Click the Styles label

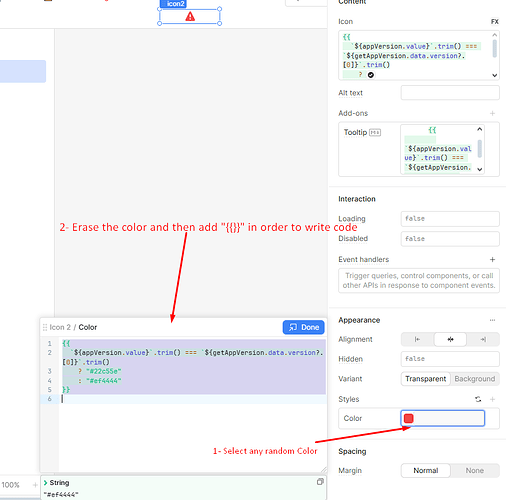(x=349, y=399)
